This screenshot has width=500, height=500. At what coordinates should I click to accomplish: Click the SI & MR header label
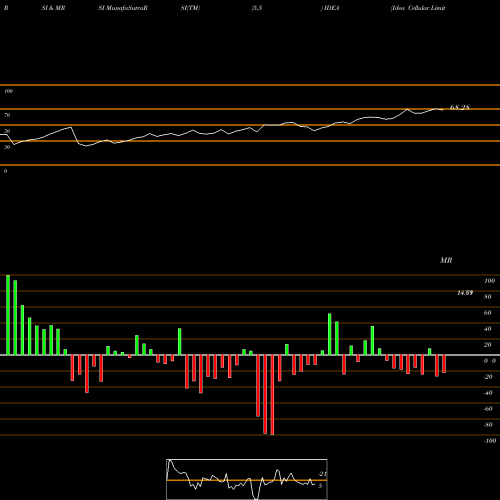pos(53,8)
